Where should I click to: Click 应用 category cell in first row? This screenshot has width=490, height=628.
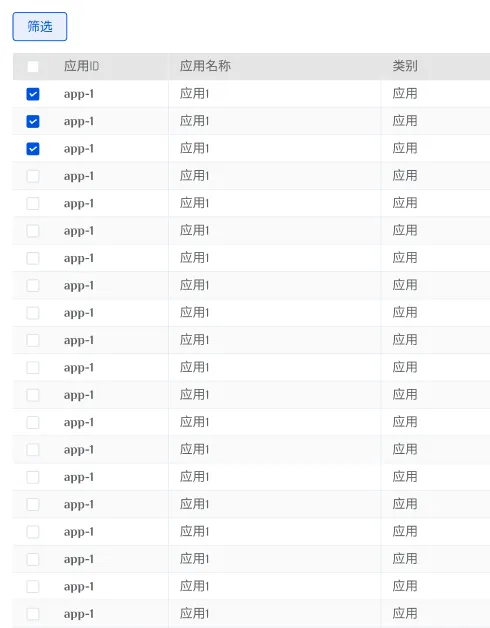pos(405,94)
